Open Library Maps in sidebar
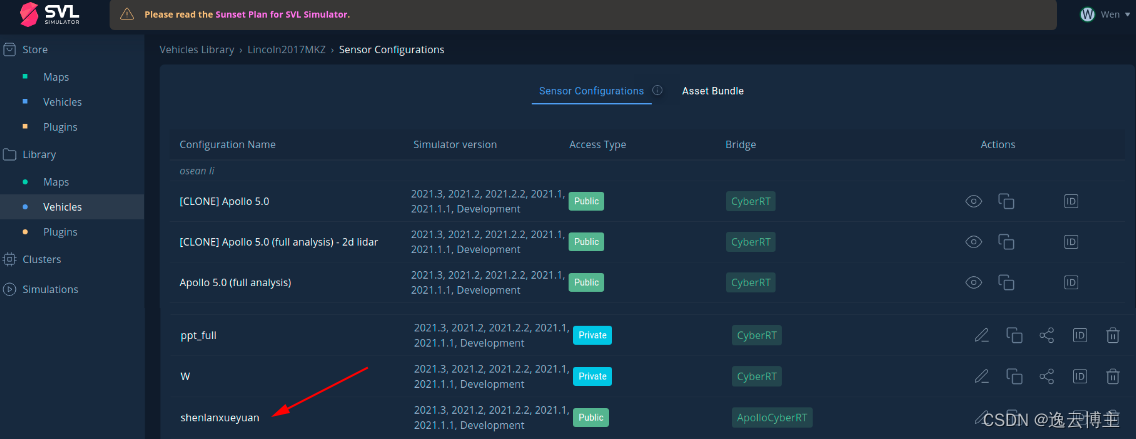Image resolution: width=1136 pixels, height=439 pixels. pos(56,182)
